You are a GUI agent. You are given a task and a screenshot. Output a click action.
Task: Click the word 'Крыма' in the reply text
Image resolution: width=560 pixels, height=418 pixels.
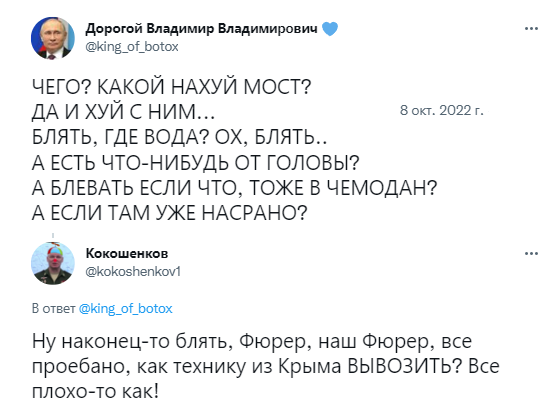tap(309, 367)
